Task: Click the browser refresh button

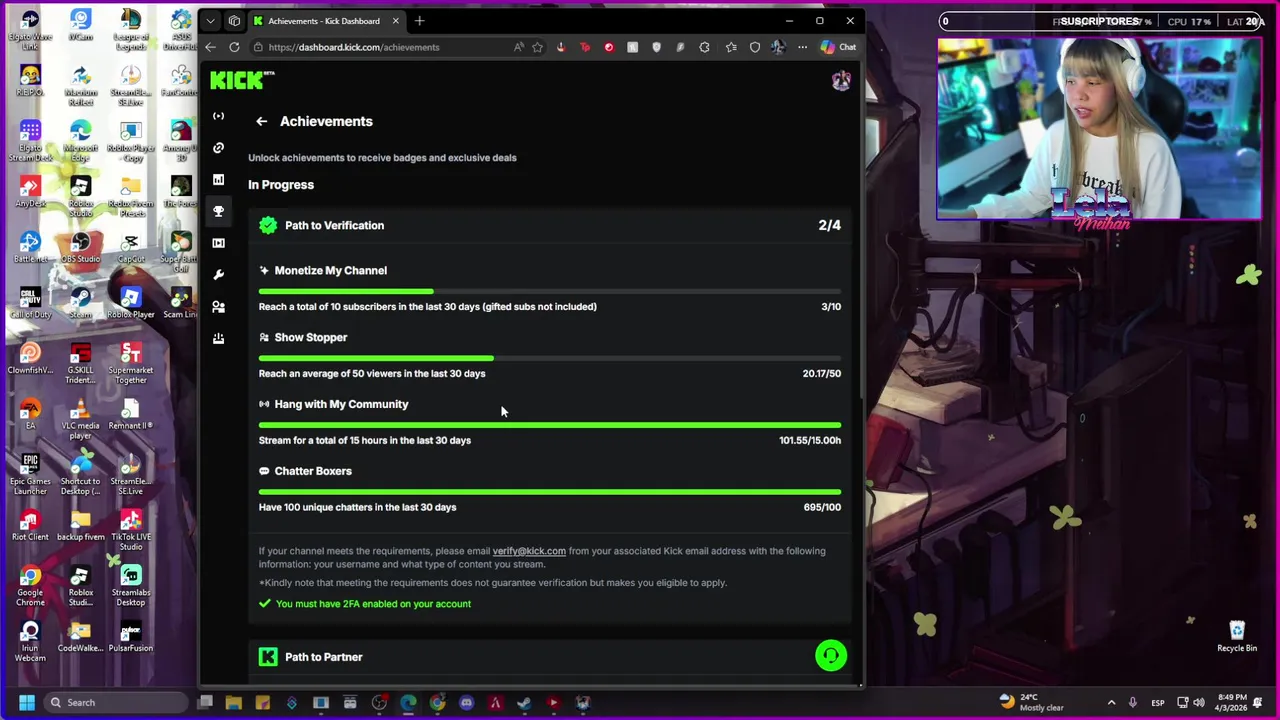Action: click(234, 47)
